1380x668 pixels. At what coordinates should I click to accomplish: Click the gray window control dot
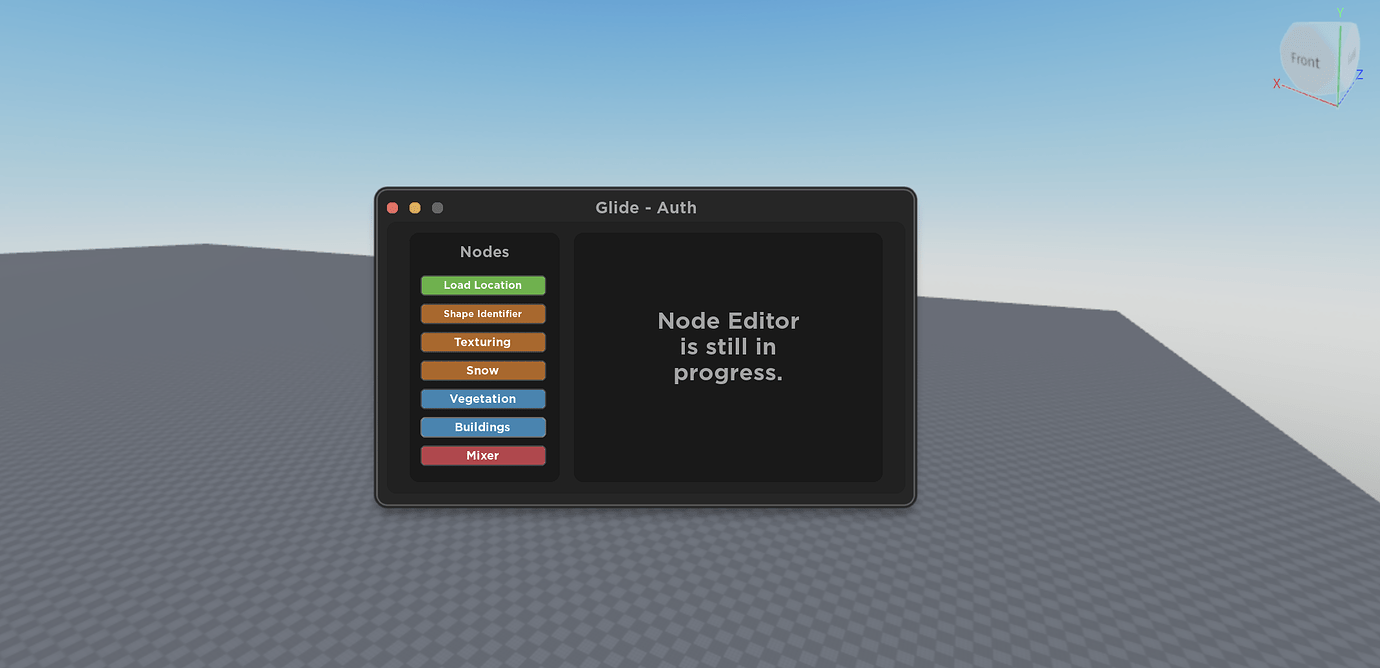(436, 207)
